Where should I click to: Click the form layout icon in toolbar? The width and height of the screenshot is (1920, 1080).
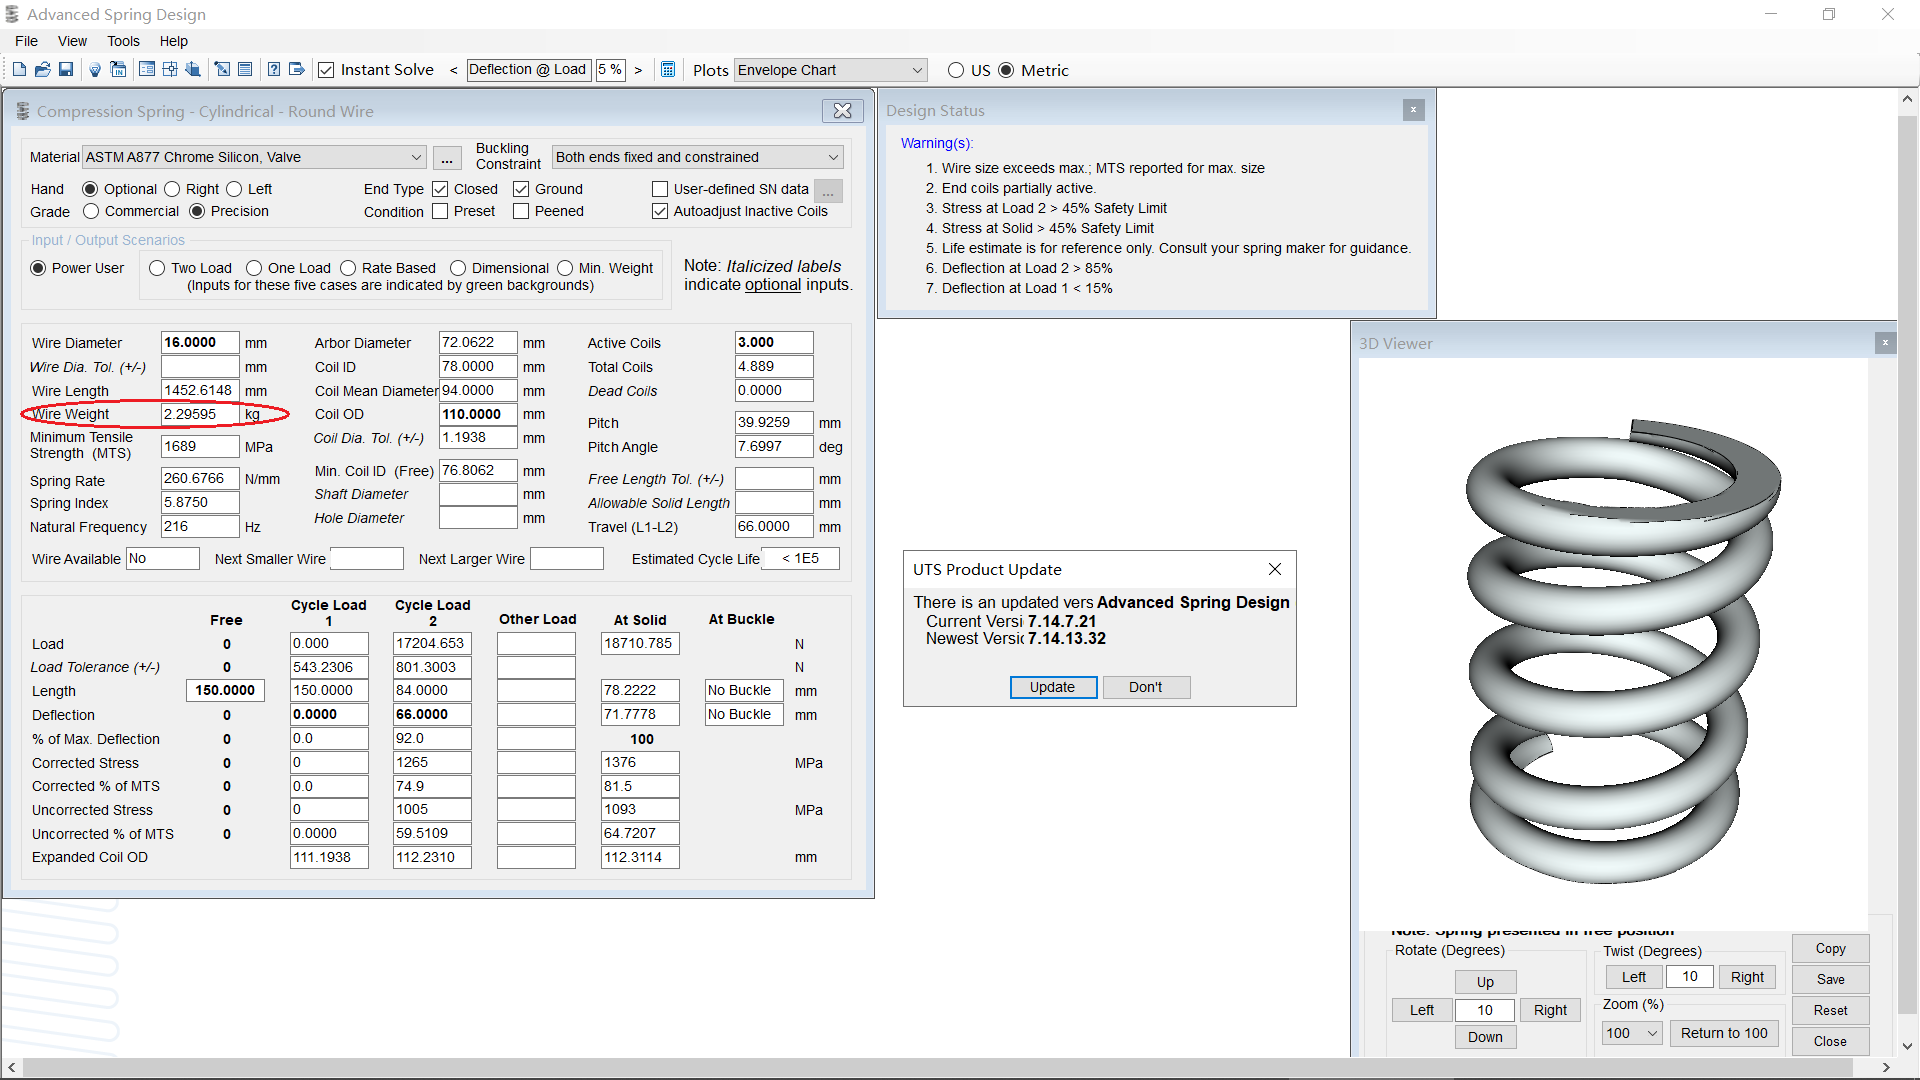pos(147,69)
